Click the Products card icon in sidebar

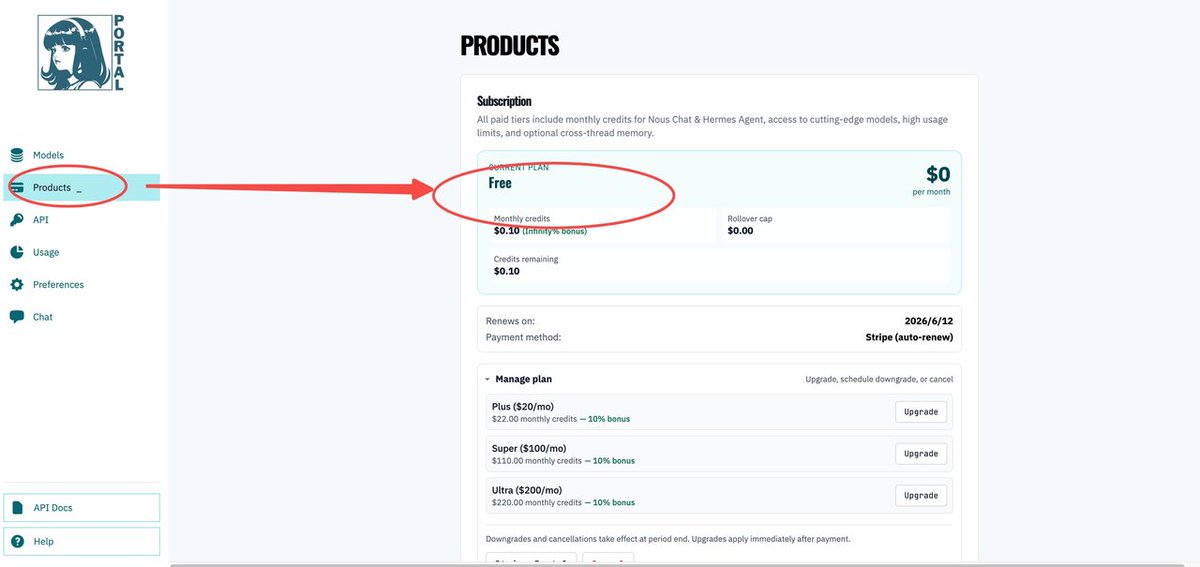point(17,187)
